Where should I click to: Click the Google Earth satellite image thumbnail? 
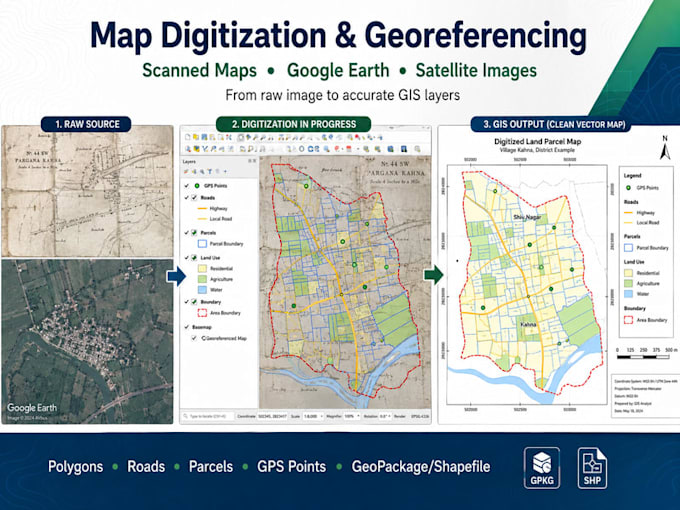(87, 341)
